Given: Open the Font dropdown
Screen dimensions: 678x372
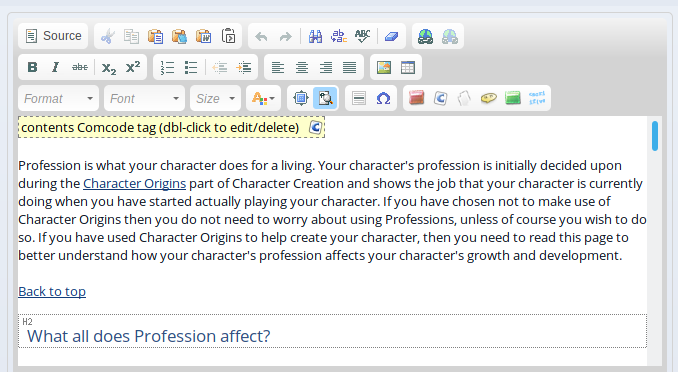Looking at the screenshot, I should (144, 99).
